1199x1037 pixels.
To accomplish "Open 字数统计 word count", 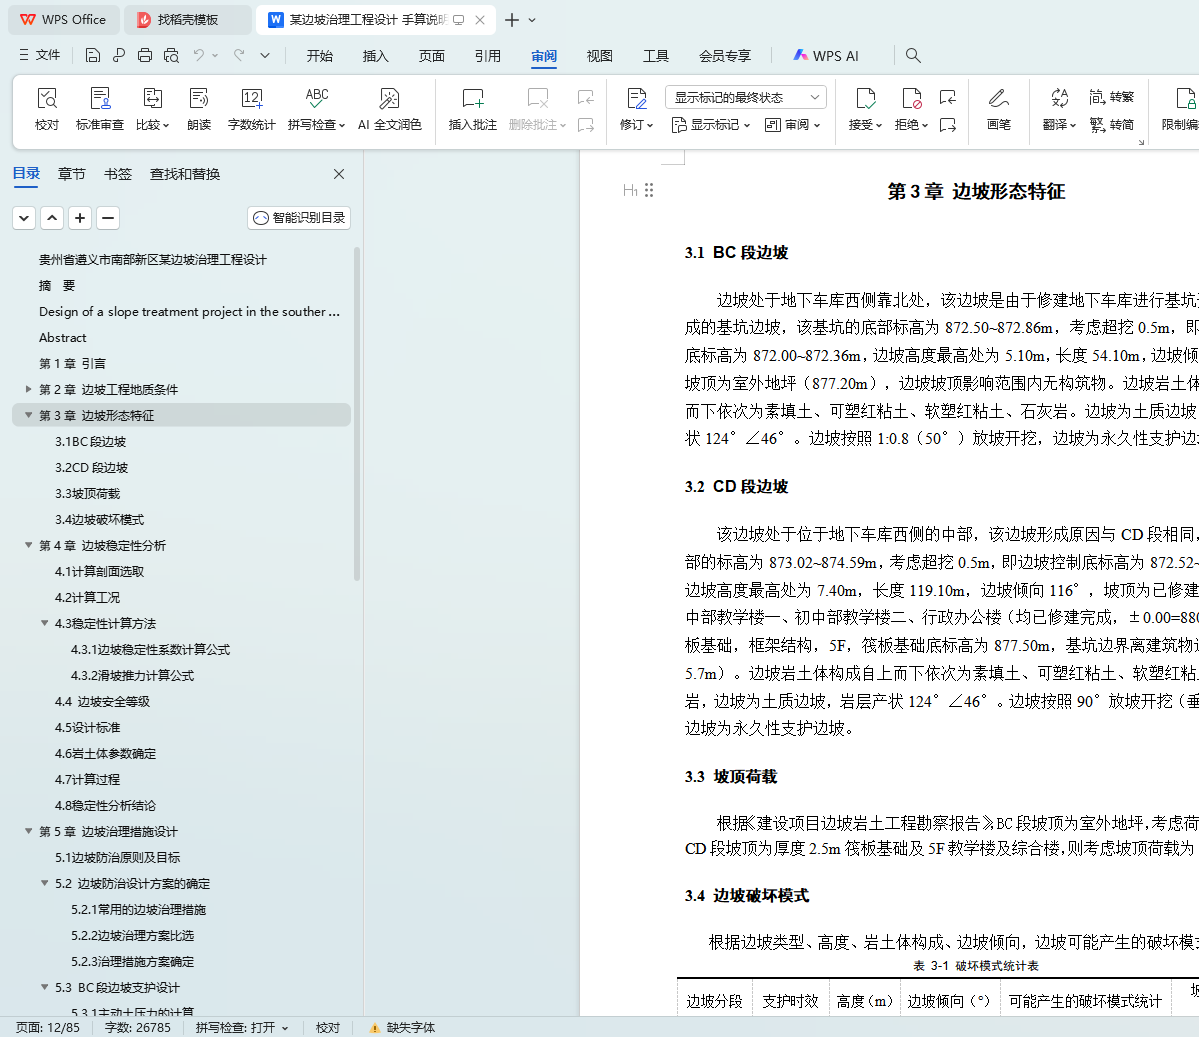I will 252,109.
